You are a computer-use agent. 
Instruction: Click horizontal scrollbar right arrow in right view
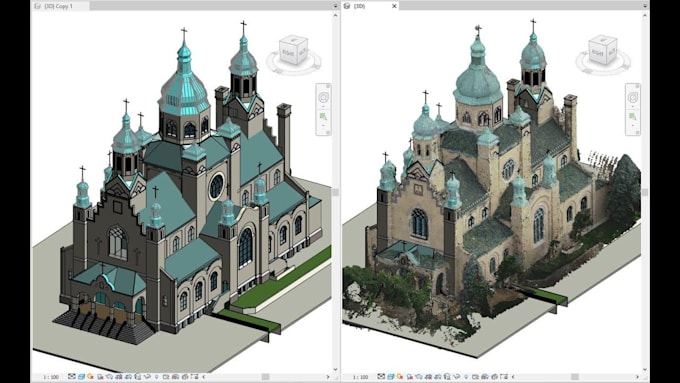point(638,377)
